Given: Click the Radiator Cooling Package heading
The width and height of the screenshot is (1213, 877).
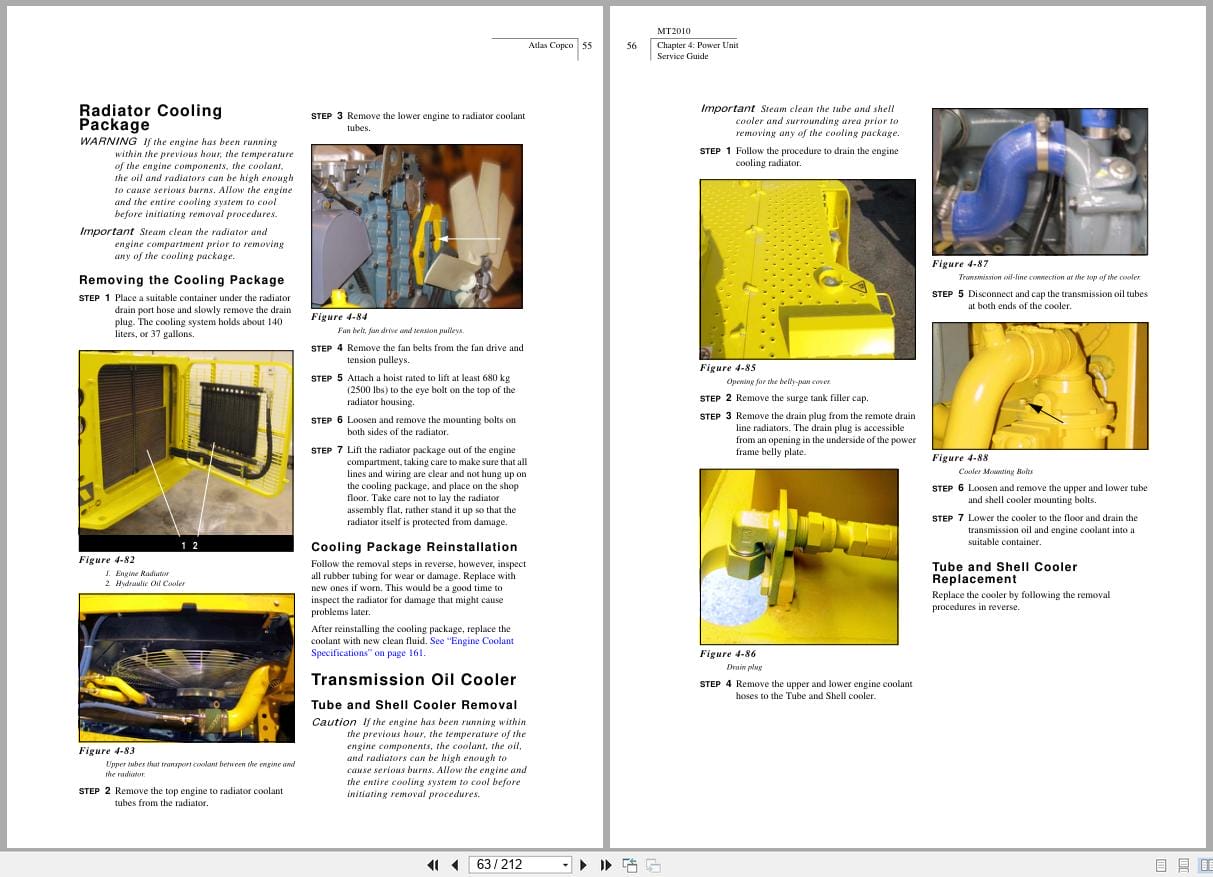Looking at the screenshot, I should (x=151, y=117).
